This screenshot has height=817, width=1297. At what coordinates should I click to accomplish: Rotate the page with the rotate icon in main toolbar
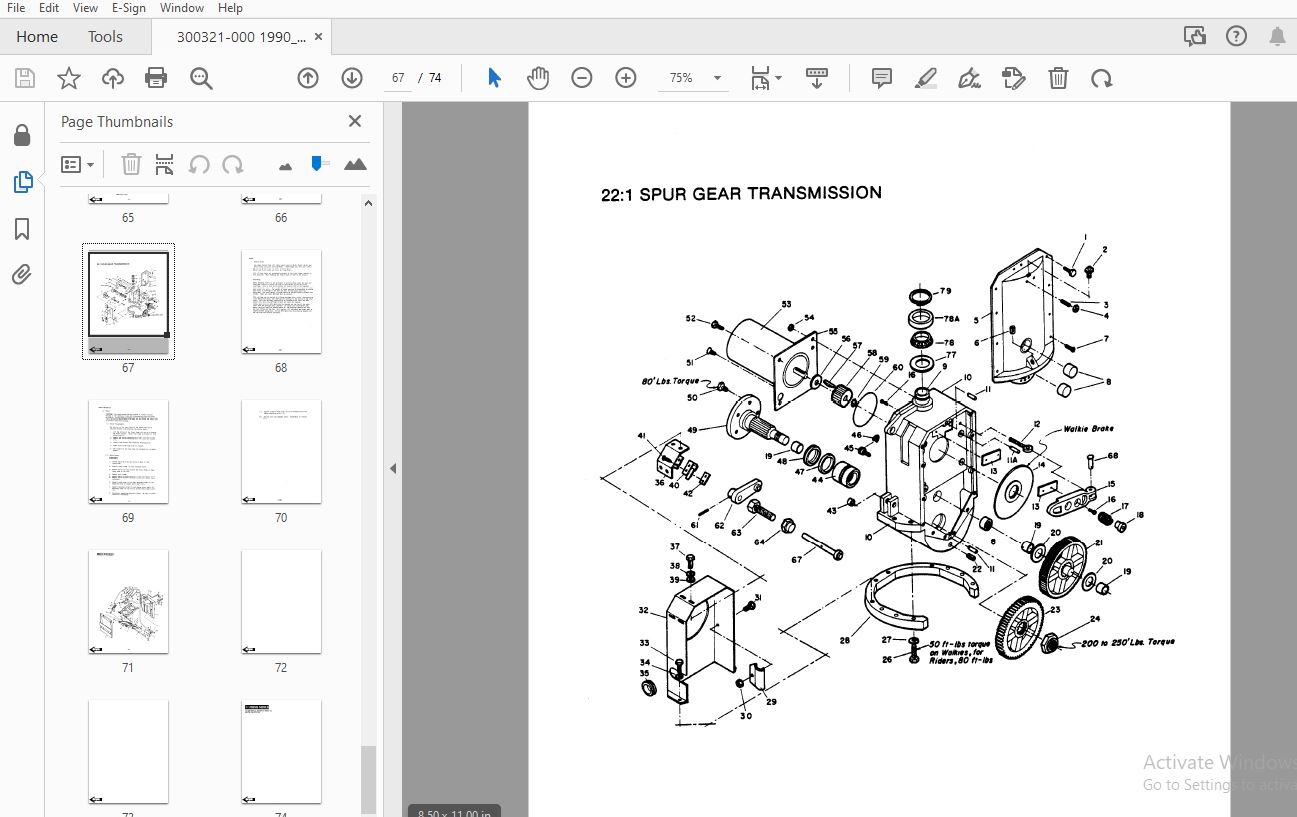[1101, 78]
